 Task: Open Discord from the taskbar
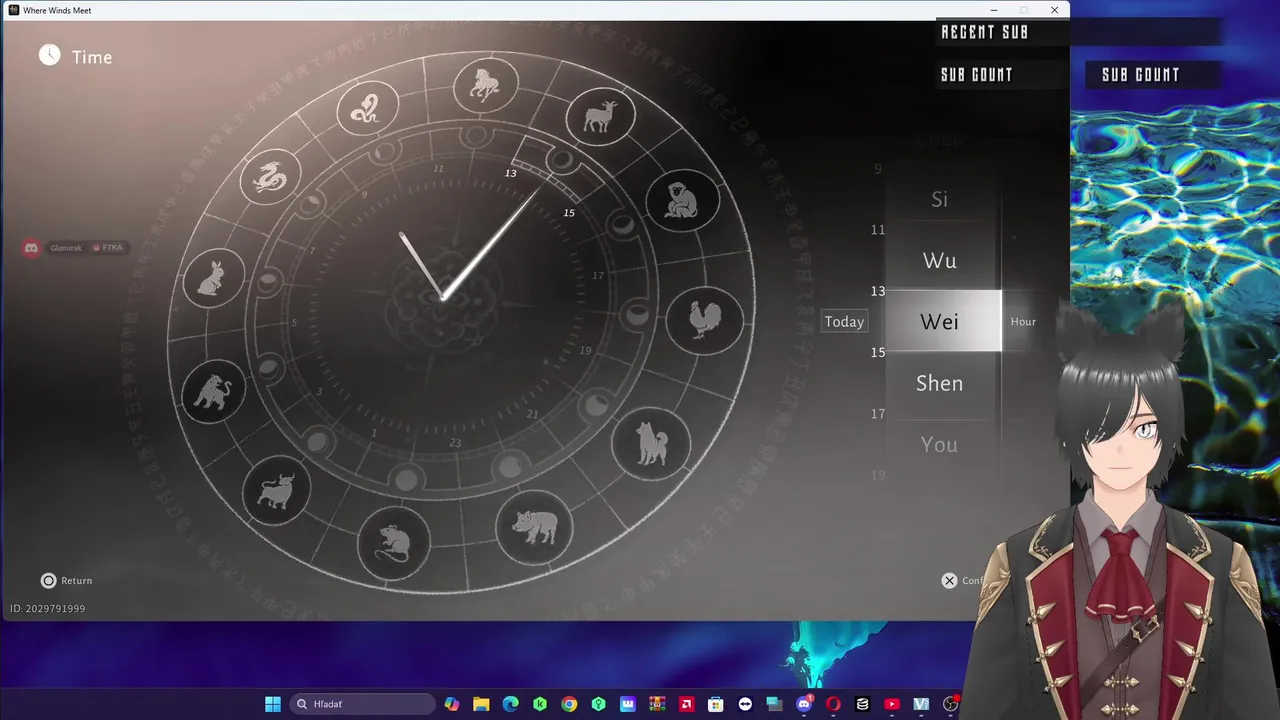pos(804,704)
